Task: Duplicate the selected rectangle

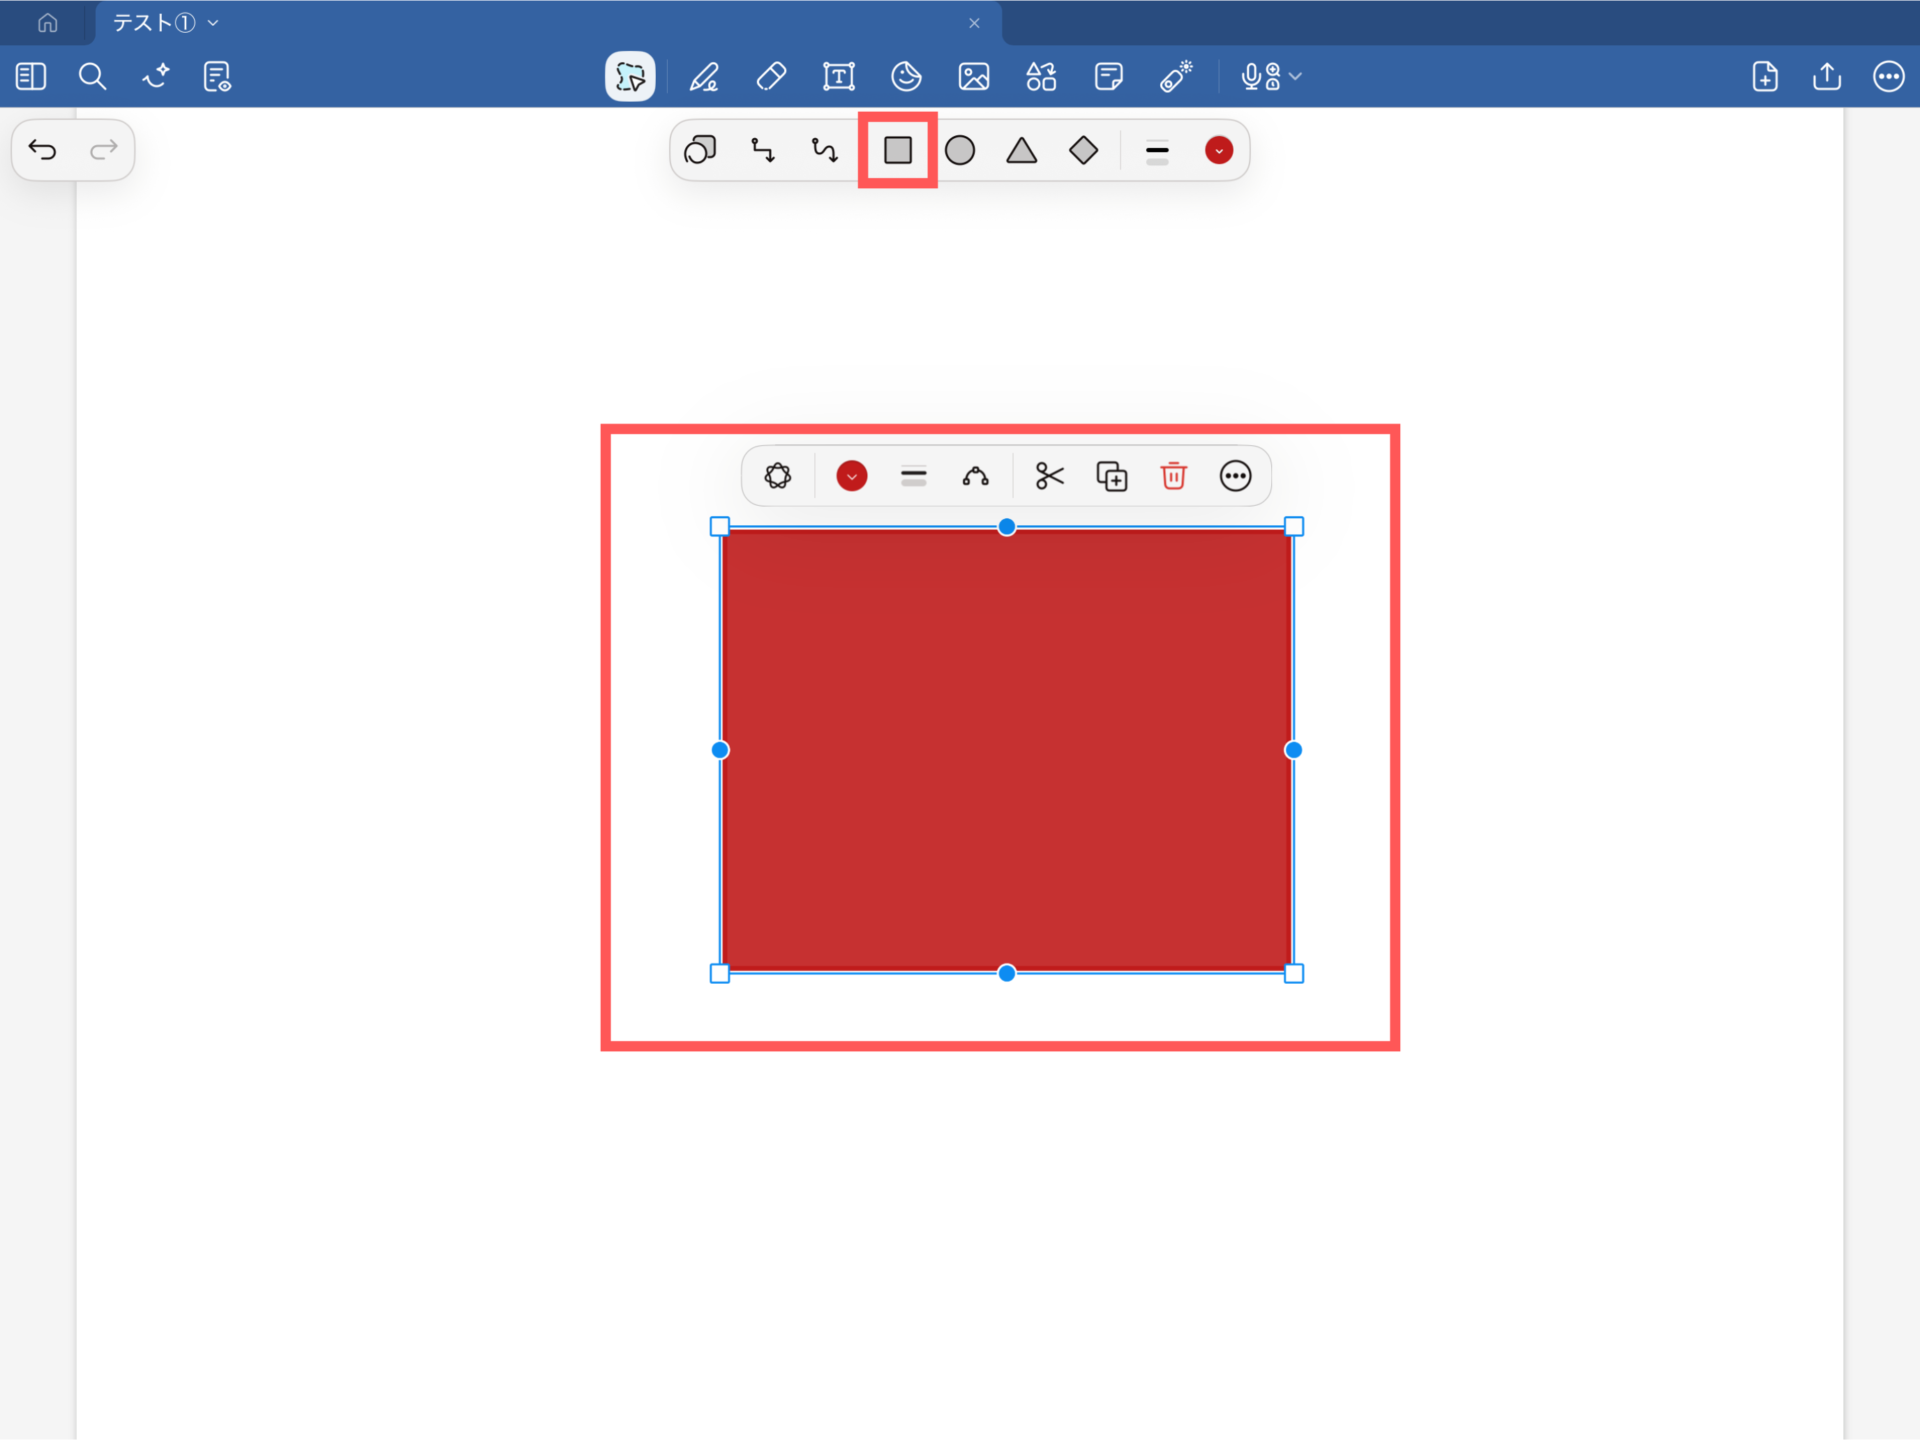Action: pyautogui.click(x=1111, y=476)
